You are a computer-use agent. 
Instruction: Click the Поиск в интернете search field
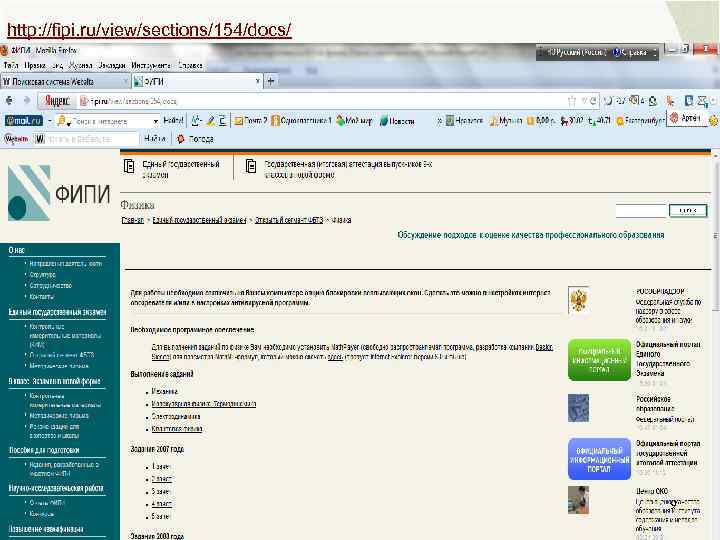110,121
